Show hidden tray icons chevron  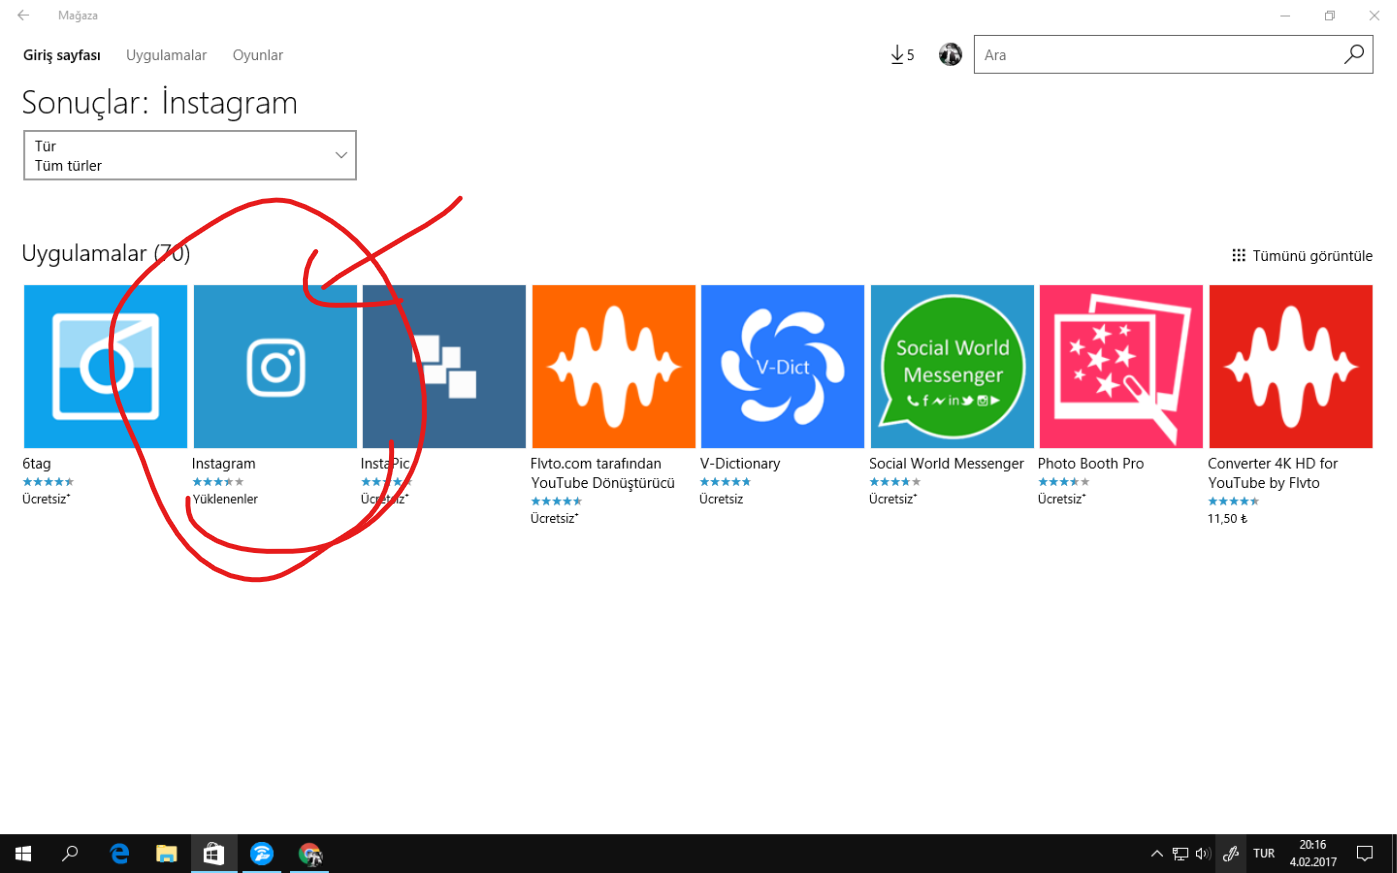(x=1157, y=853)
